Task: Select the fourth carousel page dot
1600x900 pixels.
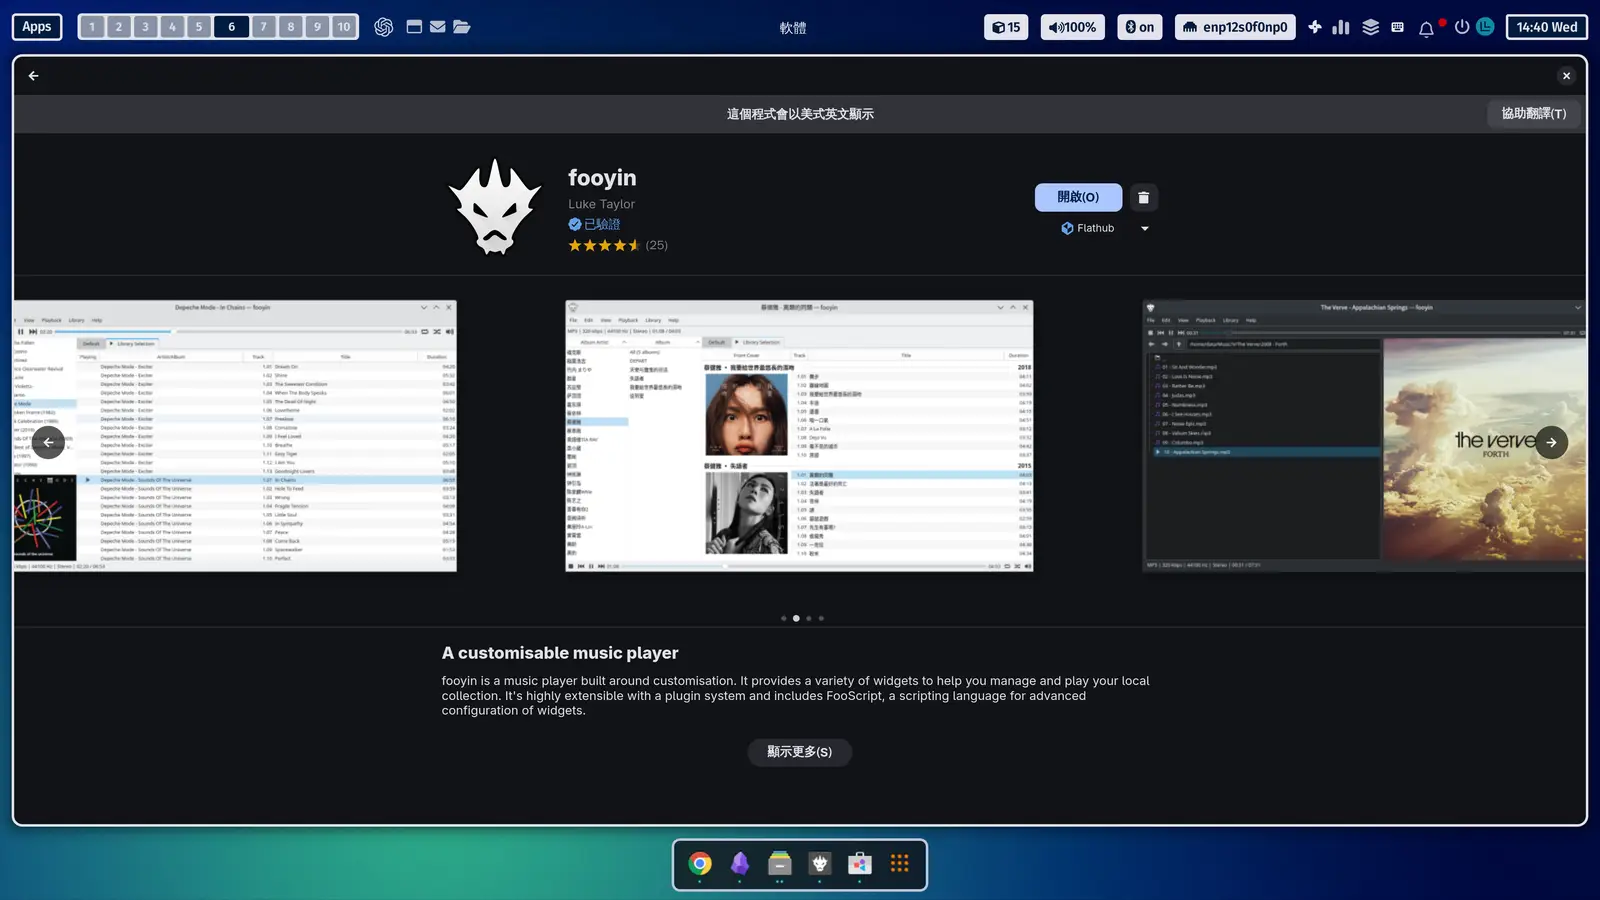Action: (822, 619)
